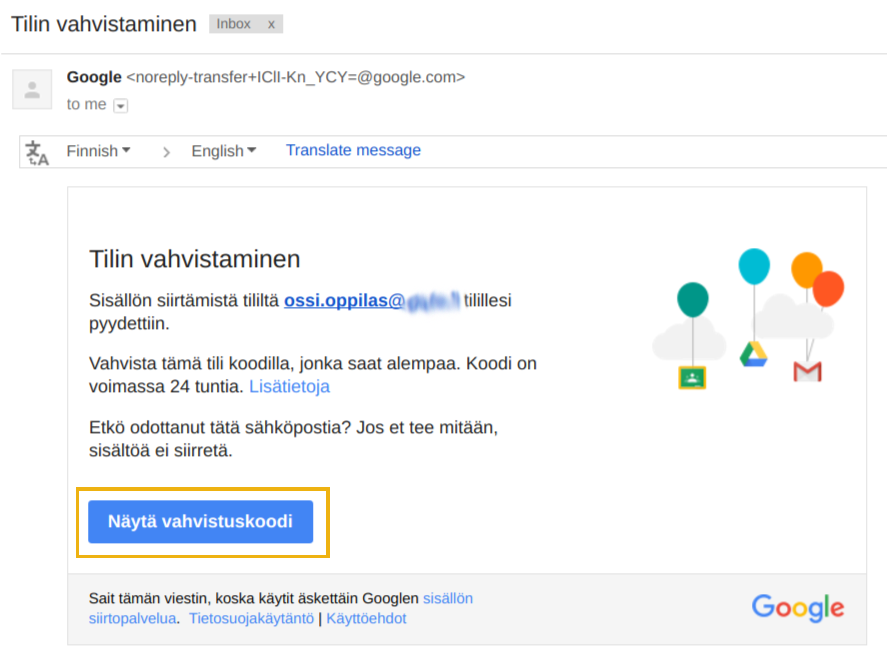Viewport: 887px width, 652px height.
Task: Open the Tietosuojakäytäntö link
Action: click(251, 618)
